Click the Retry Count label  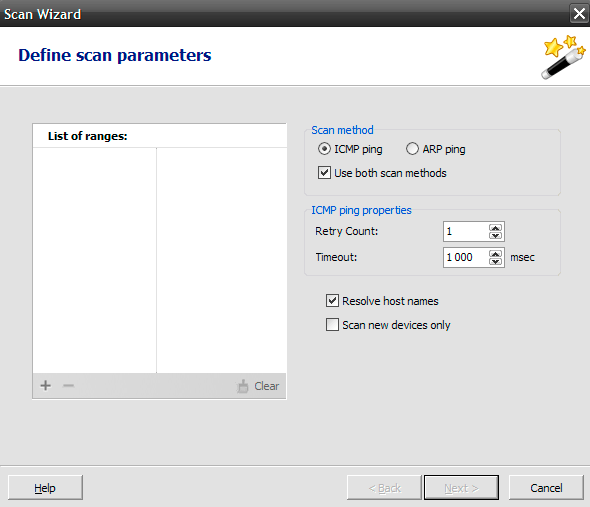click(x=347, y=231)
